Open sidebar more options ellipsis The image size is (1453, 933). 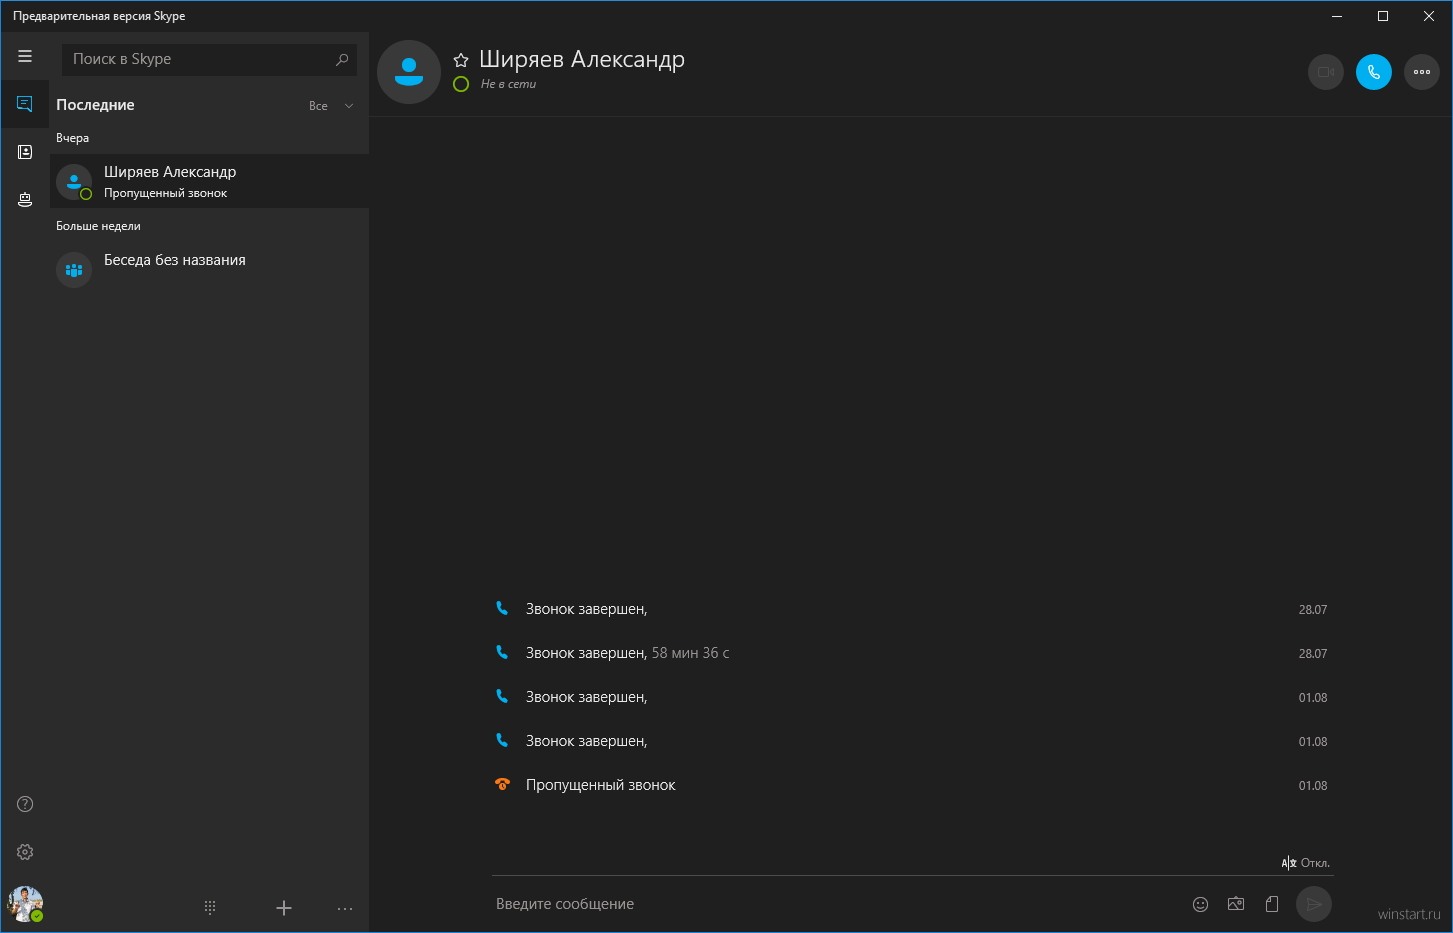click(345, 908)
